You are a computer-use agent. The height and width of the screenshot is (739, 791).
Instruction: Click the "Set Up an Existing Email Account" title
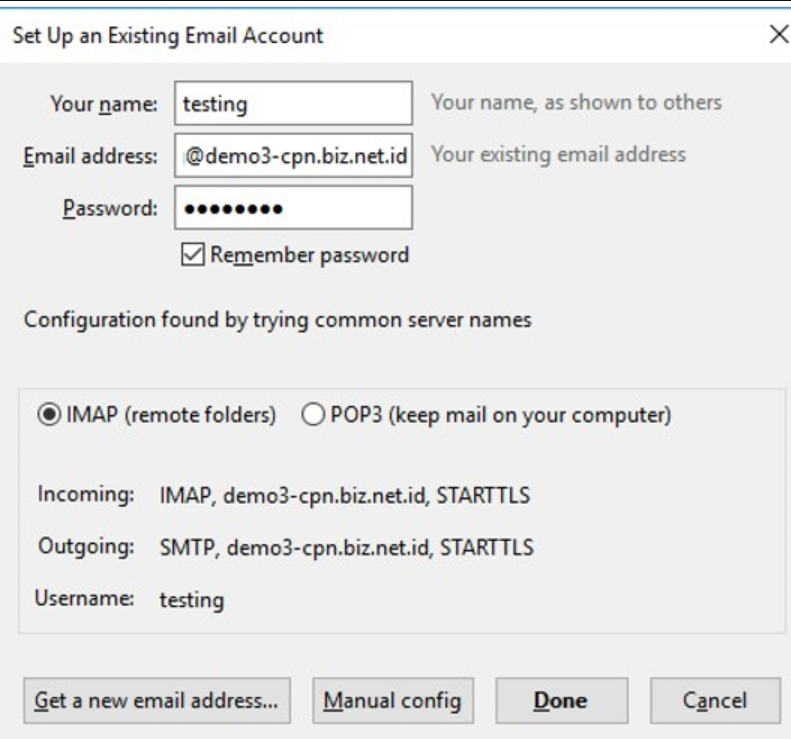pyautogui.click(x=167, y=37)
